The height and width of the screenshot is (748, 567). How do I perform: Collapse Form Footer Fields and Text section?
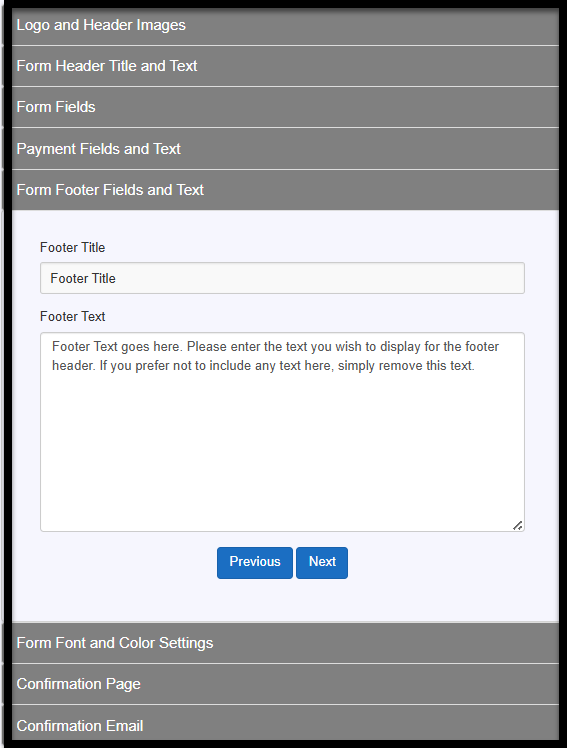pyautogui.click(x=285, y=190)
